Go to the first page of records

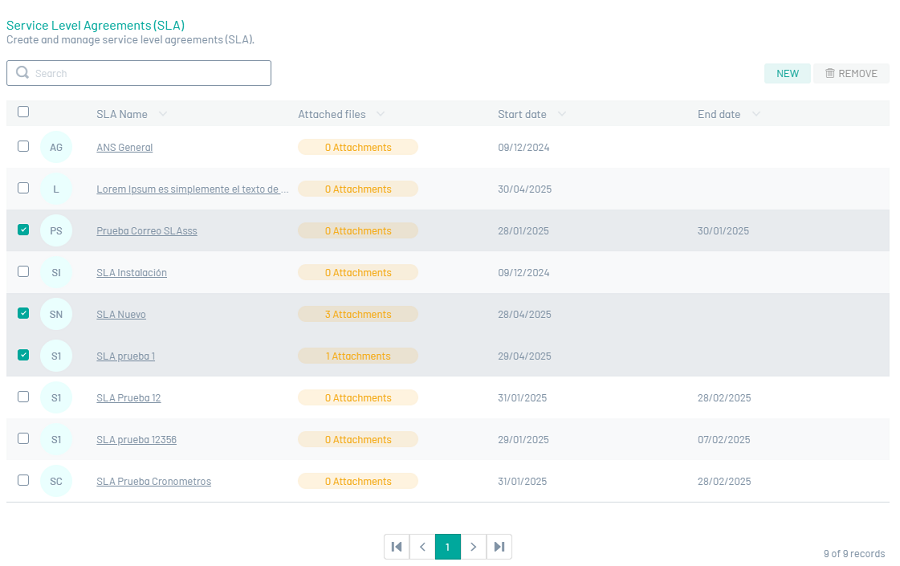click(397, 547)
